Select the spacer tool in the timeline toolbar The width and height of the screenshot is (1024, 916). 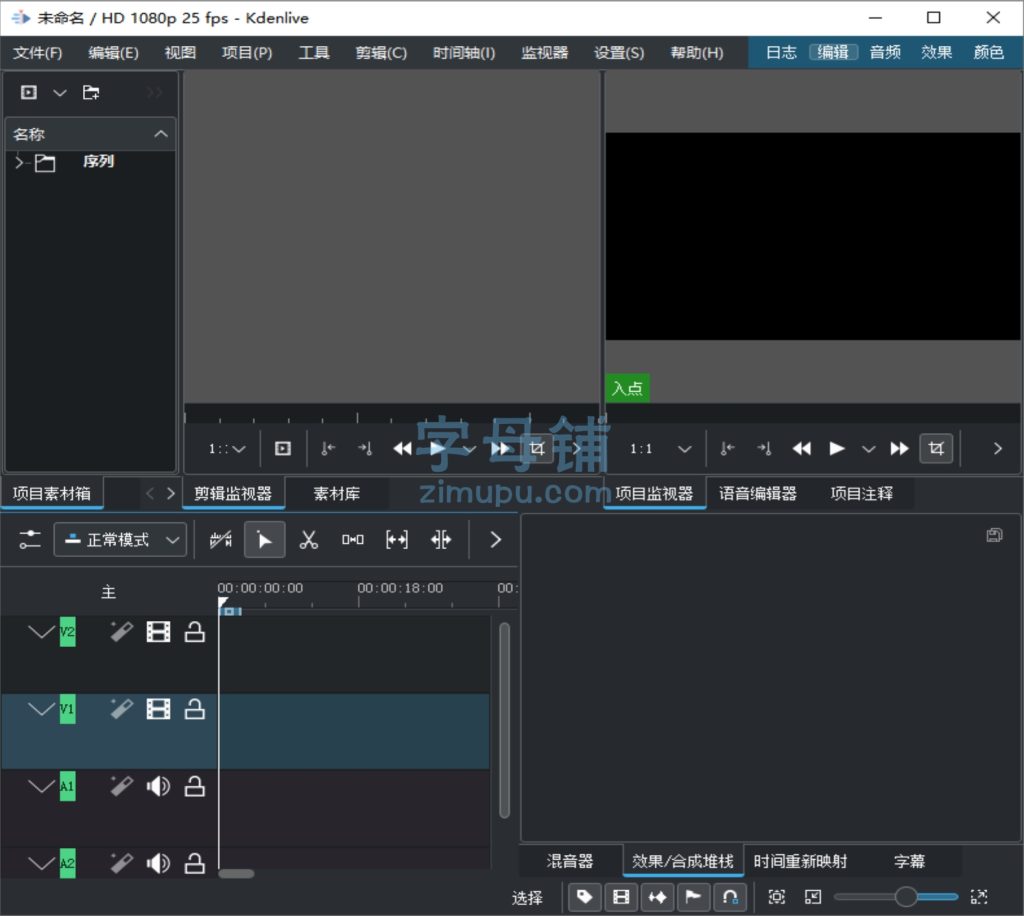[x=353, y=540]
